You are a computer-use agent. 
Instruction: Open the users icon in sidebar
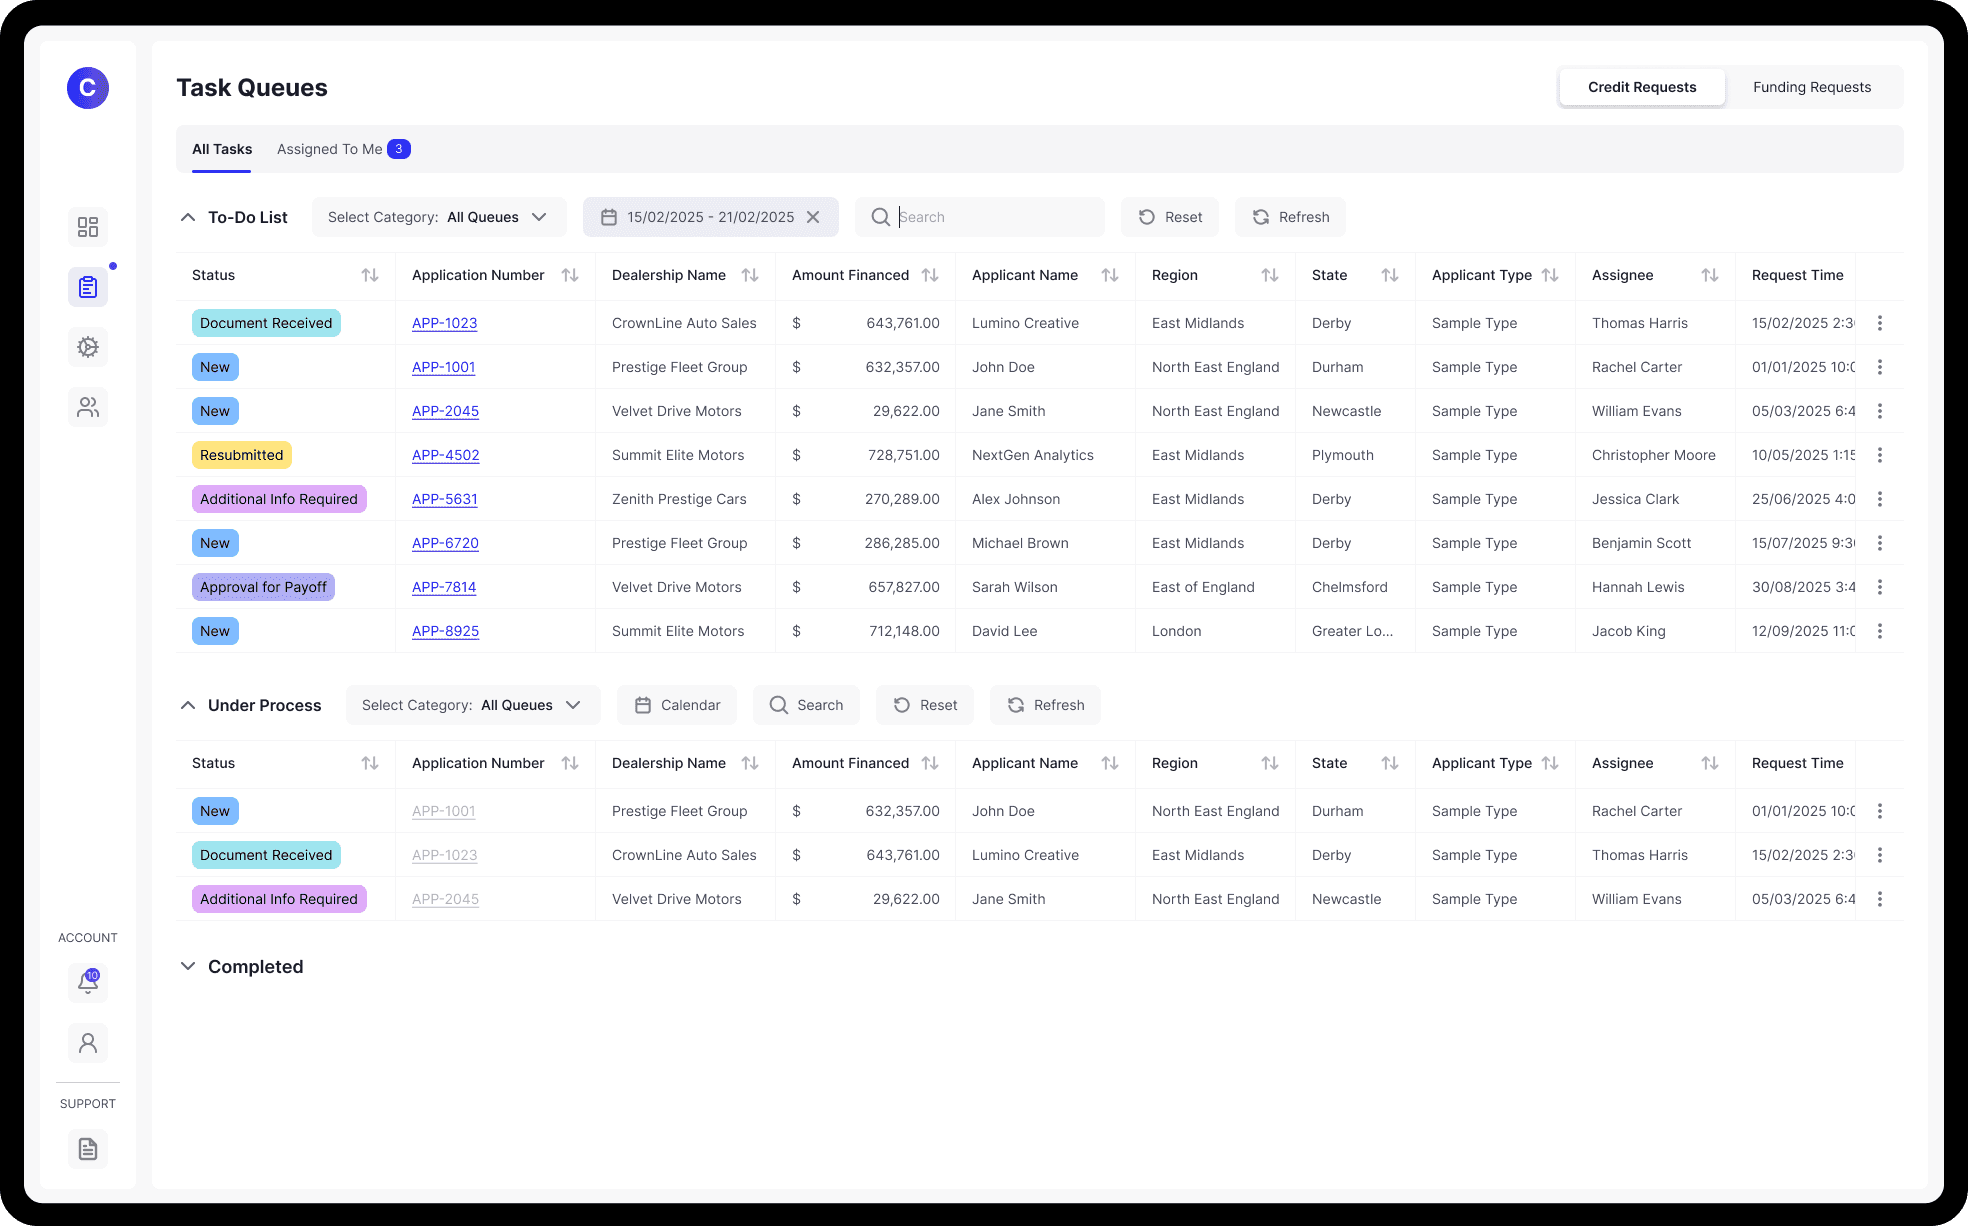point(88,407)
